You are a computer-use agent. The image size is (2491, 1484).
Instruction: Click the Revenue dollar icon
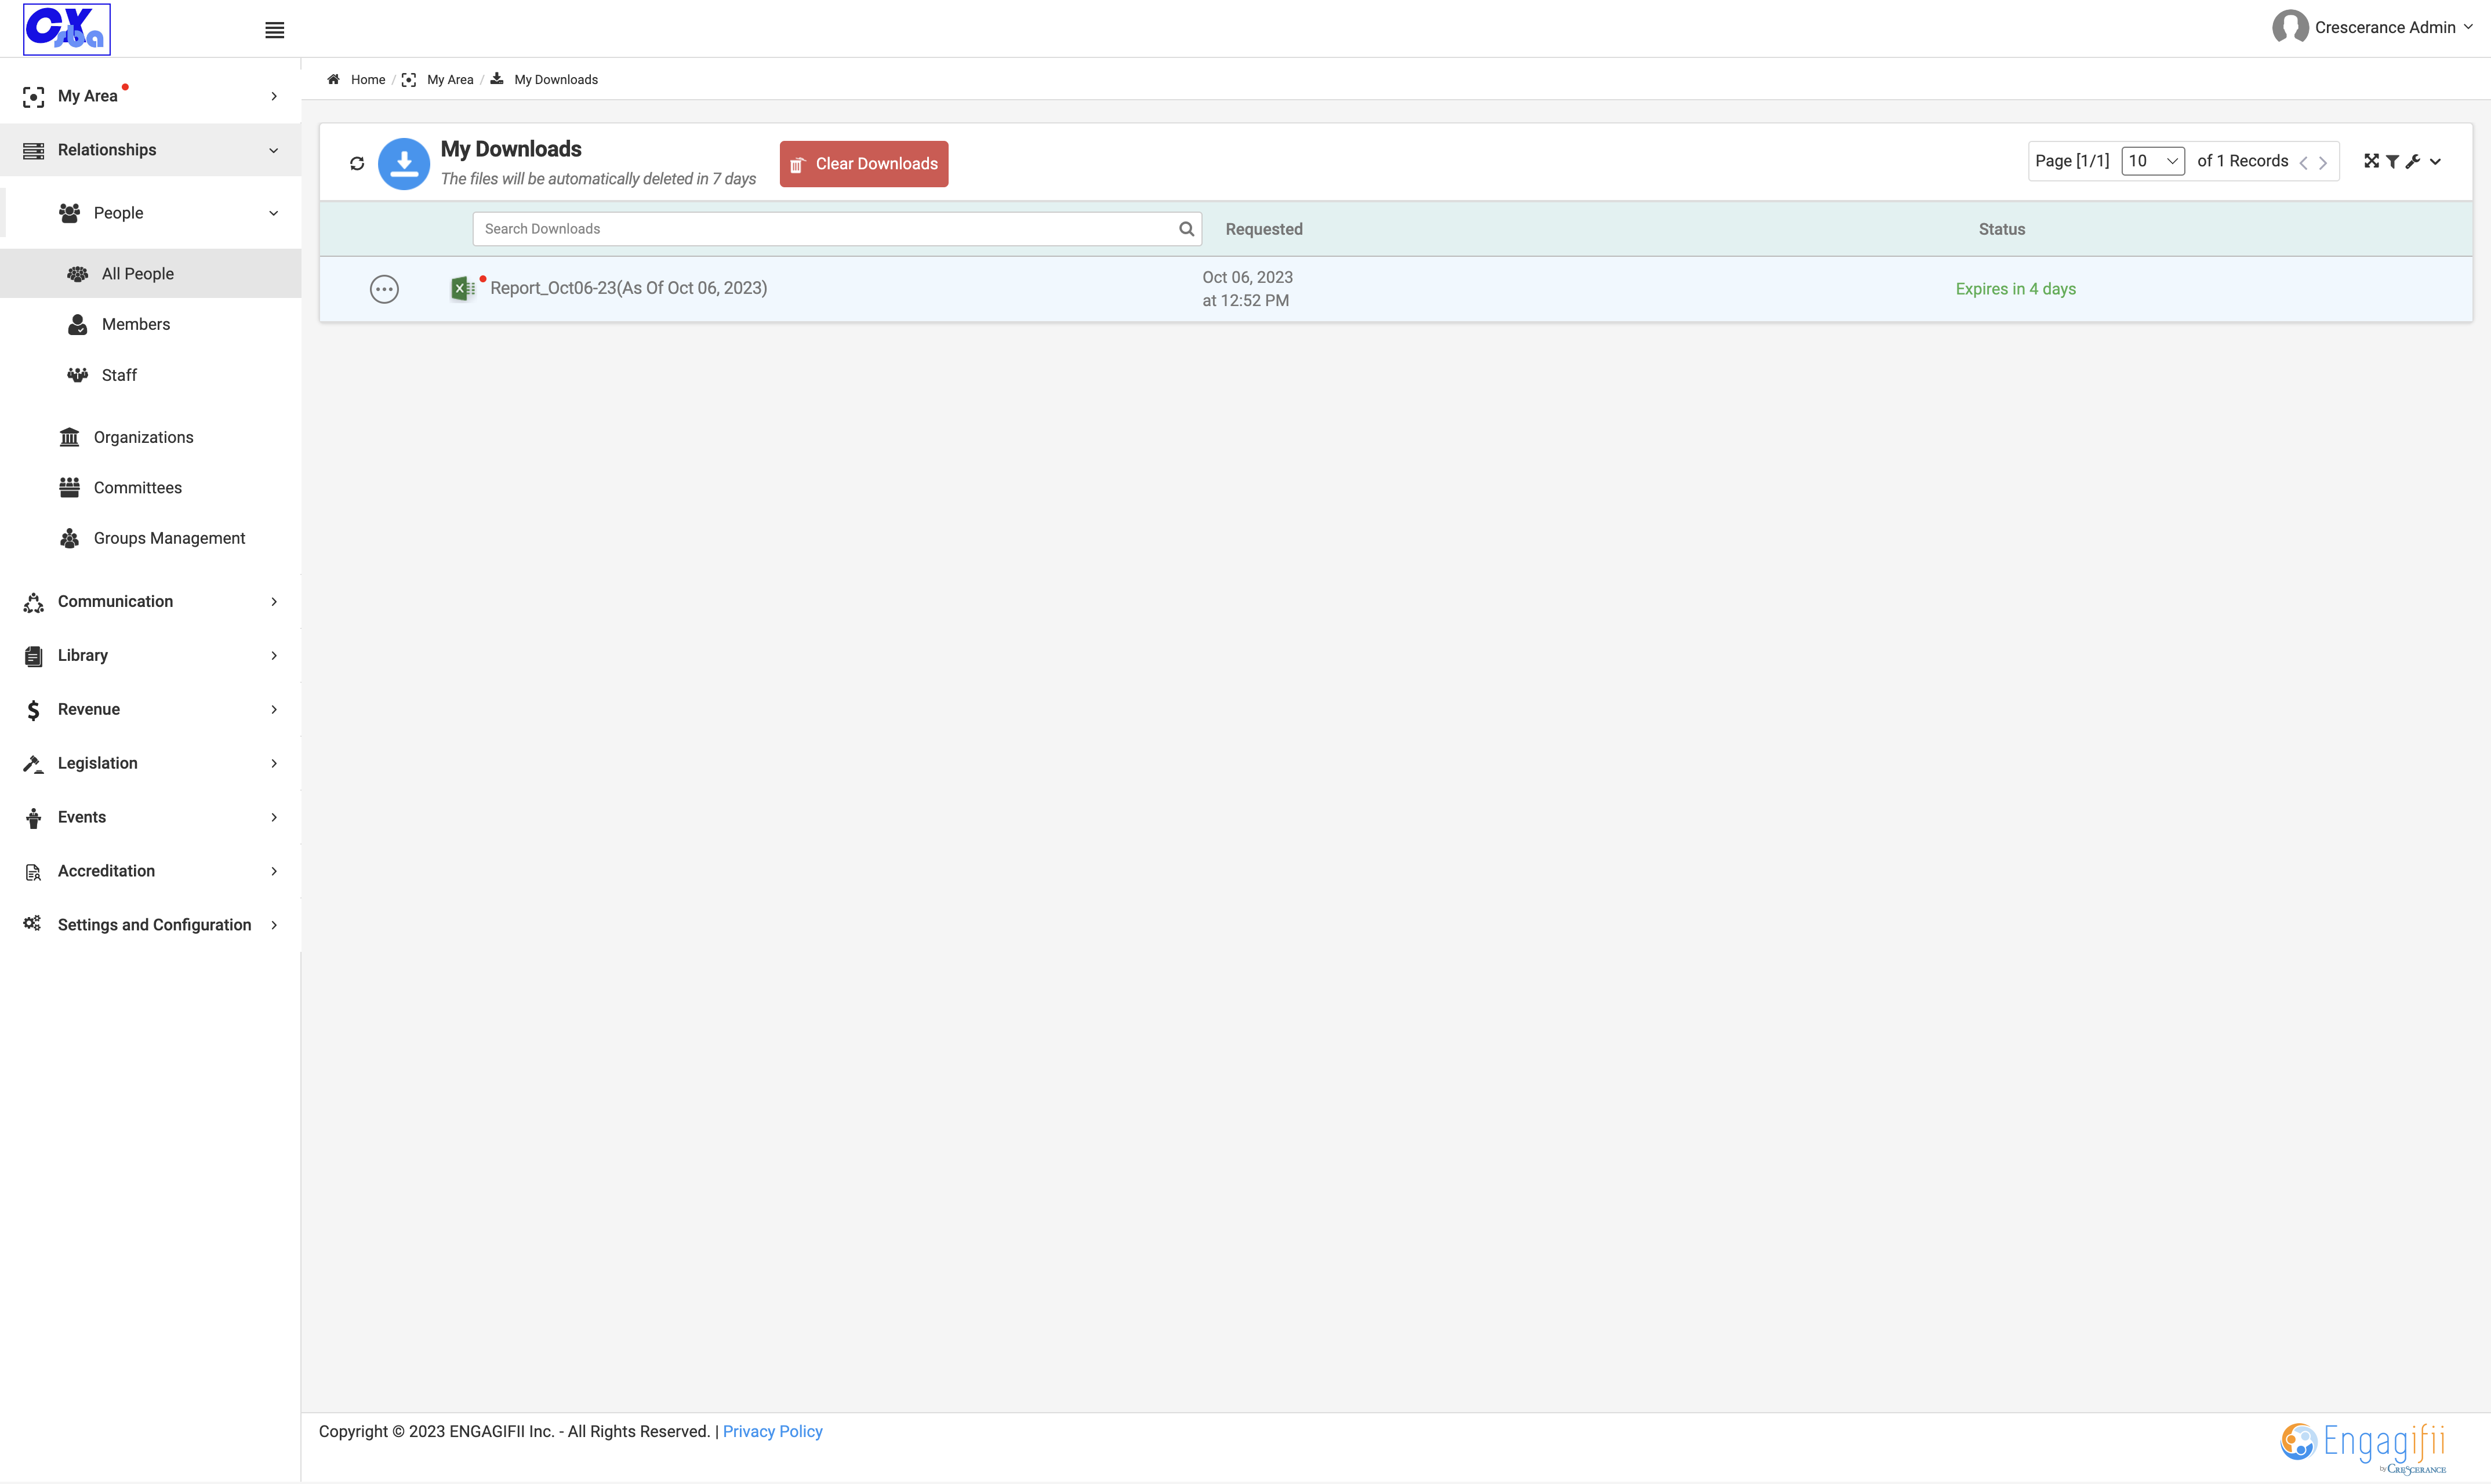click(33, 710)
